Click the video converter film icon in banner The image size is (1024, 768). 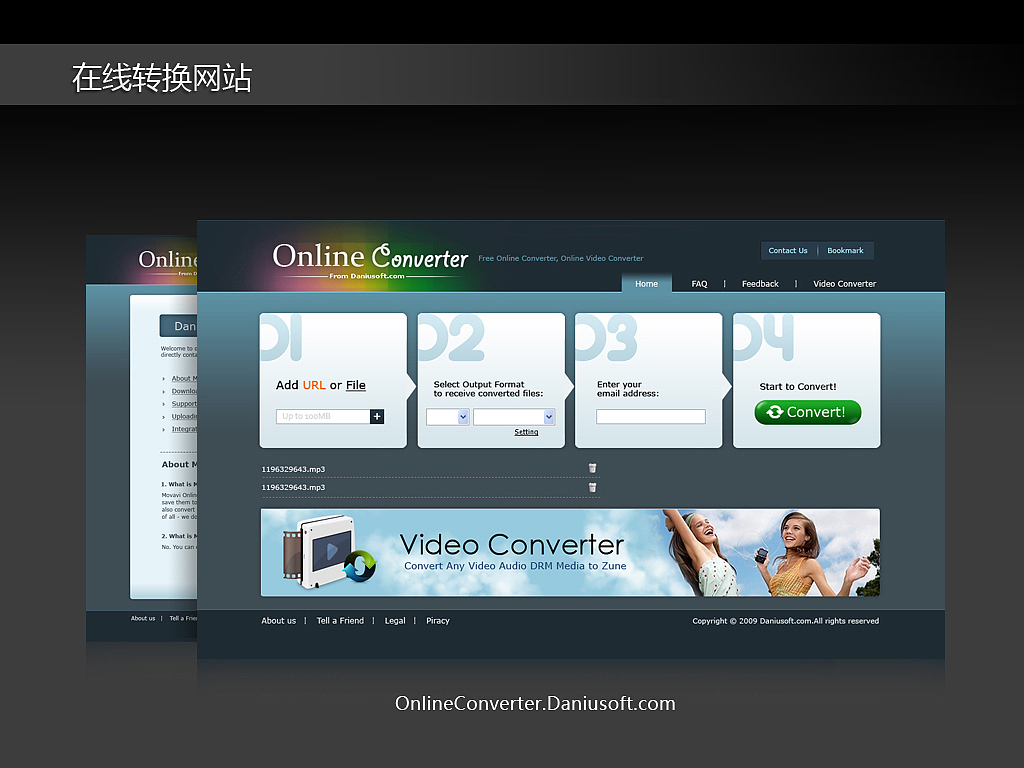(329, 551)
